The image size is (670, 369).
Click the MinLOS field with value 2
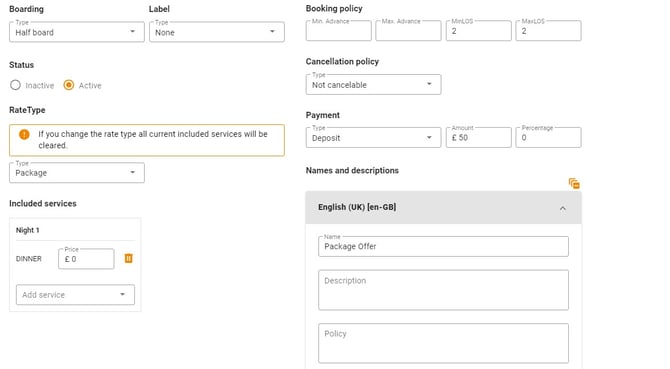479,31
